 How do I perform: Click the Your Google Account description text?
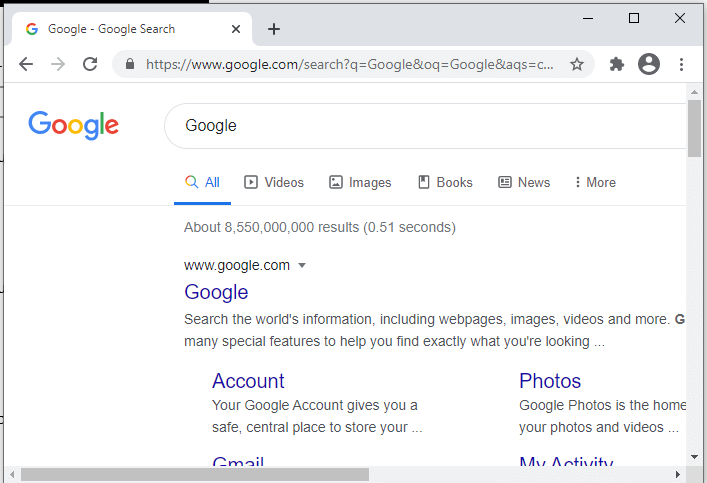pos(317,416)
